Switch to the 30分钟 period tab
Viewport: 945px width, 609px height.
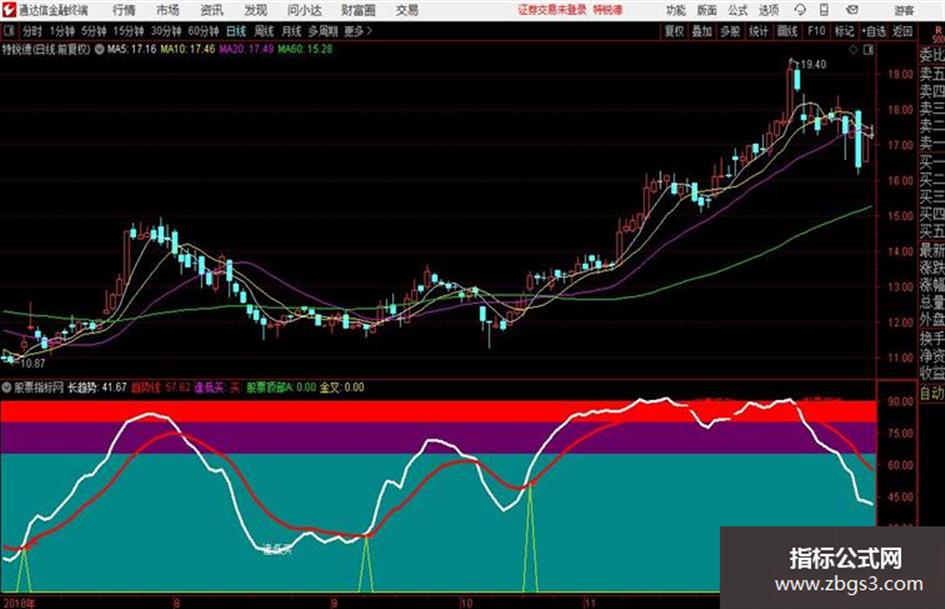tap(166, 31)
